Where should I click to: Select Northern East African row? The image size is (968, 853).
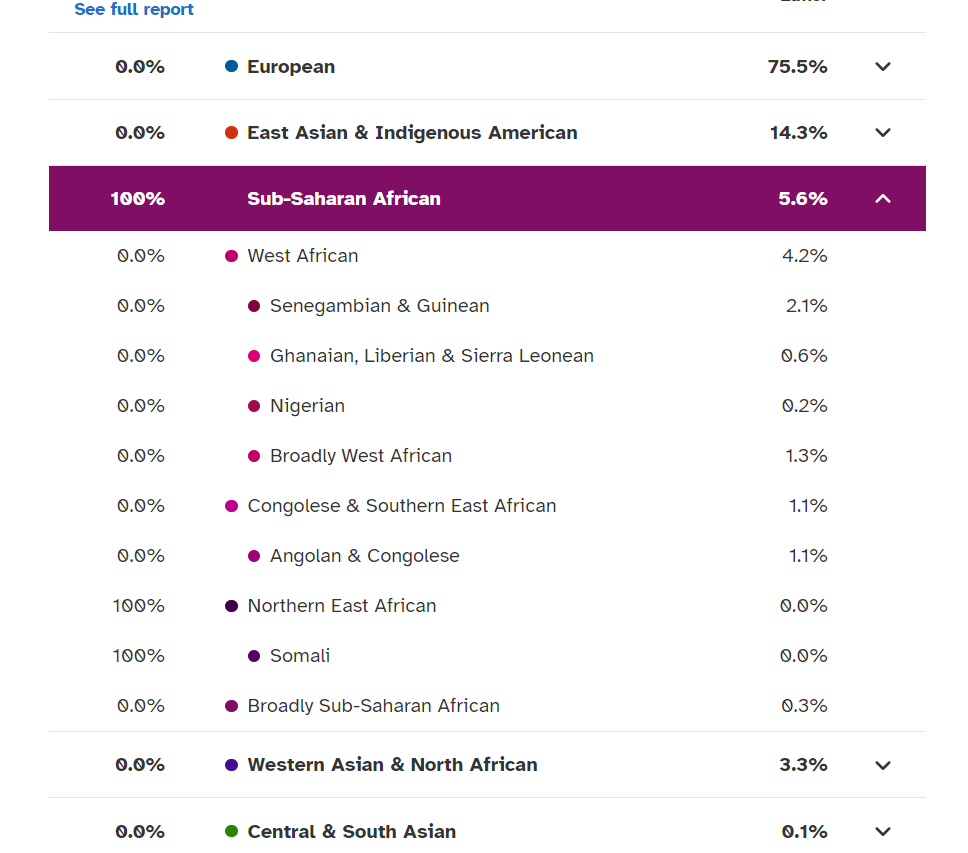[341, 606]
